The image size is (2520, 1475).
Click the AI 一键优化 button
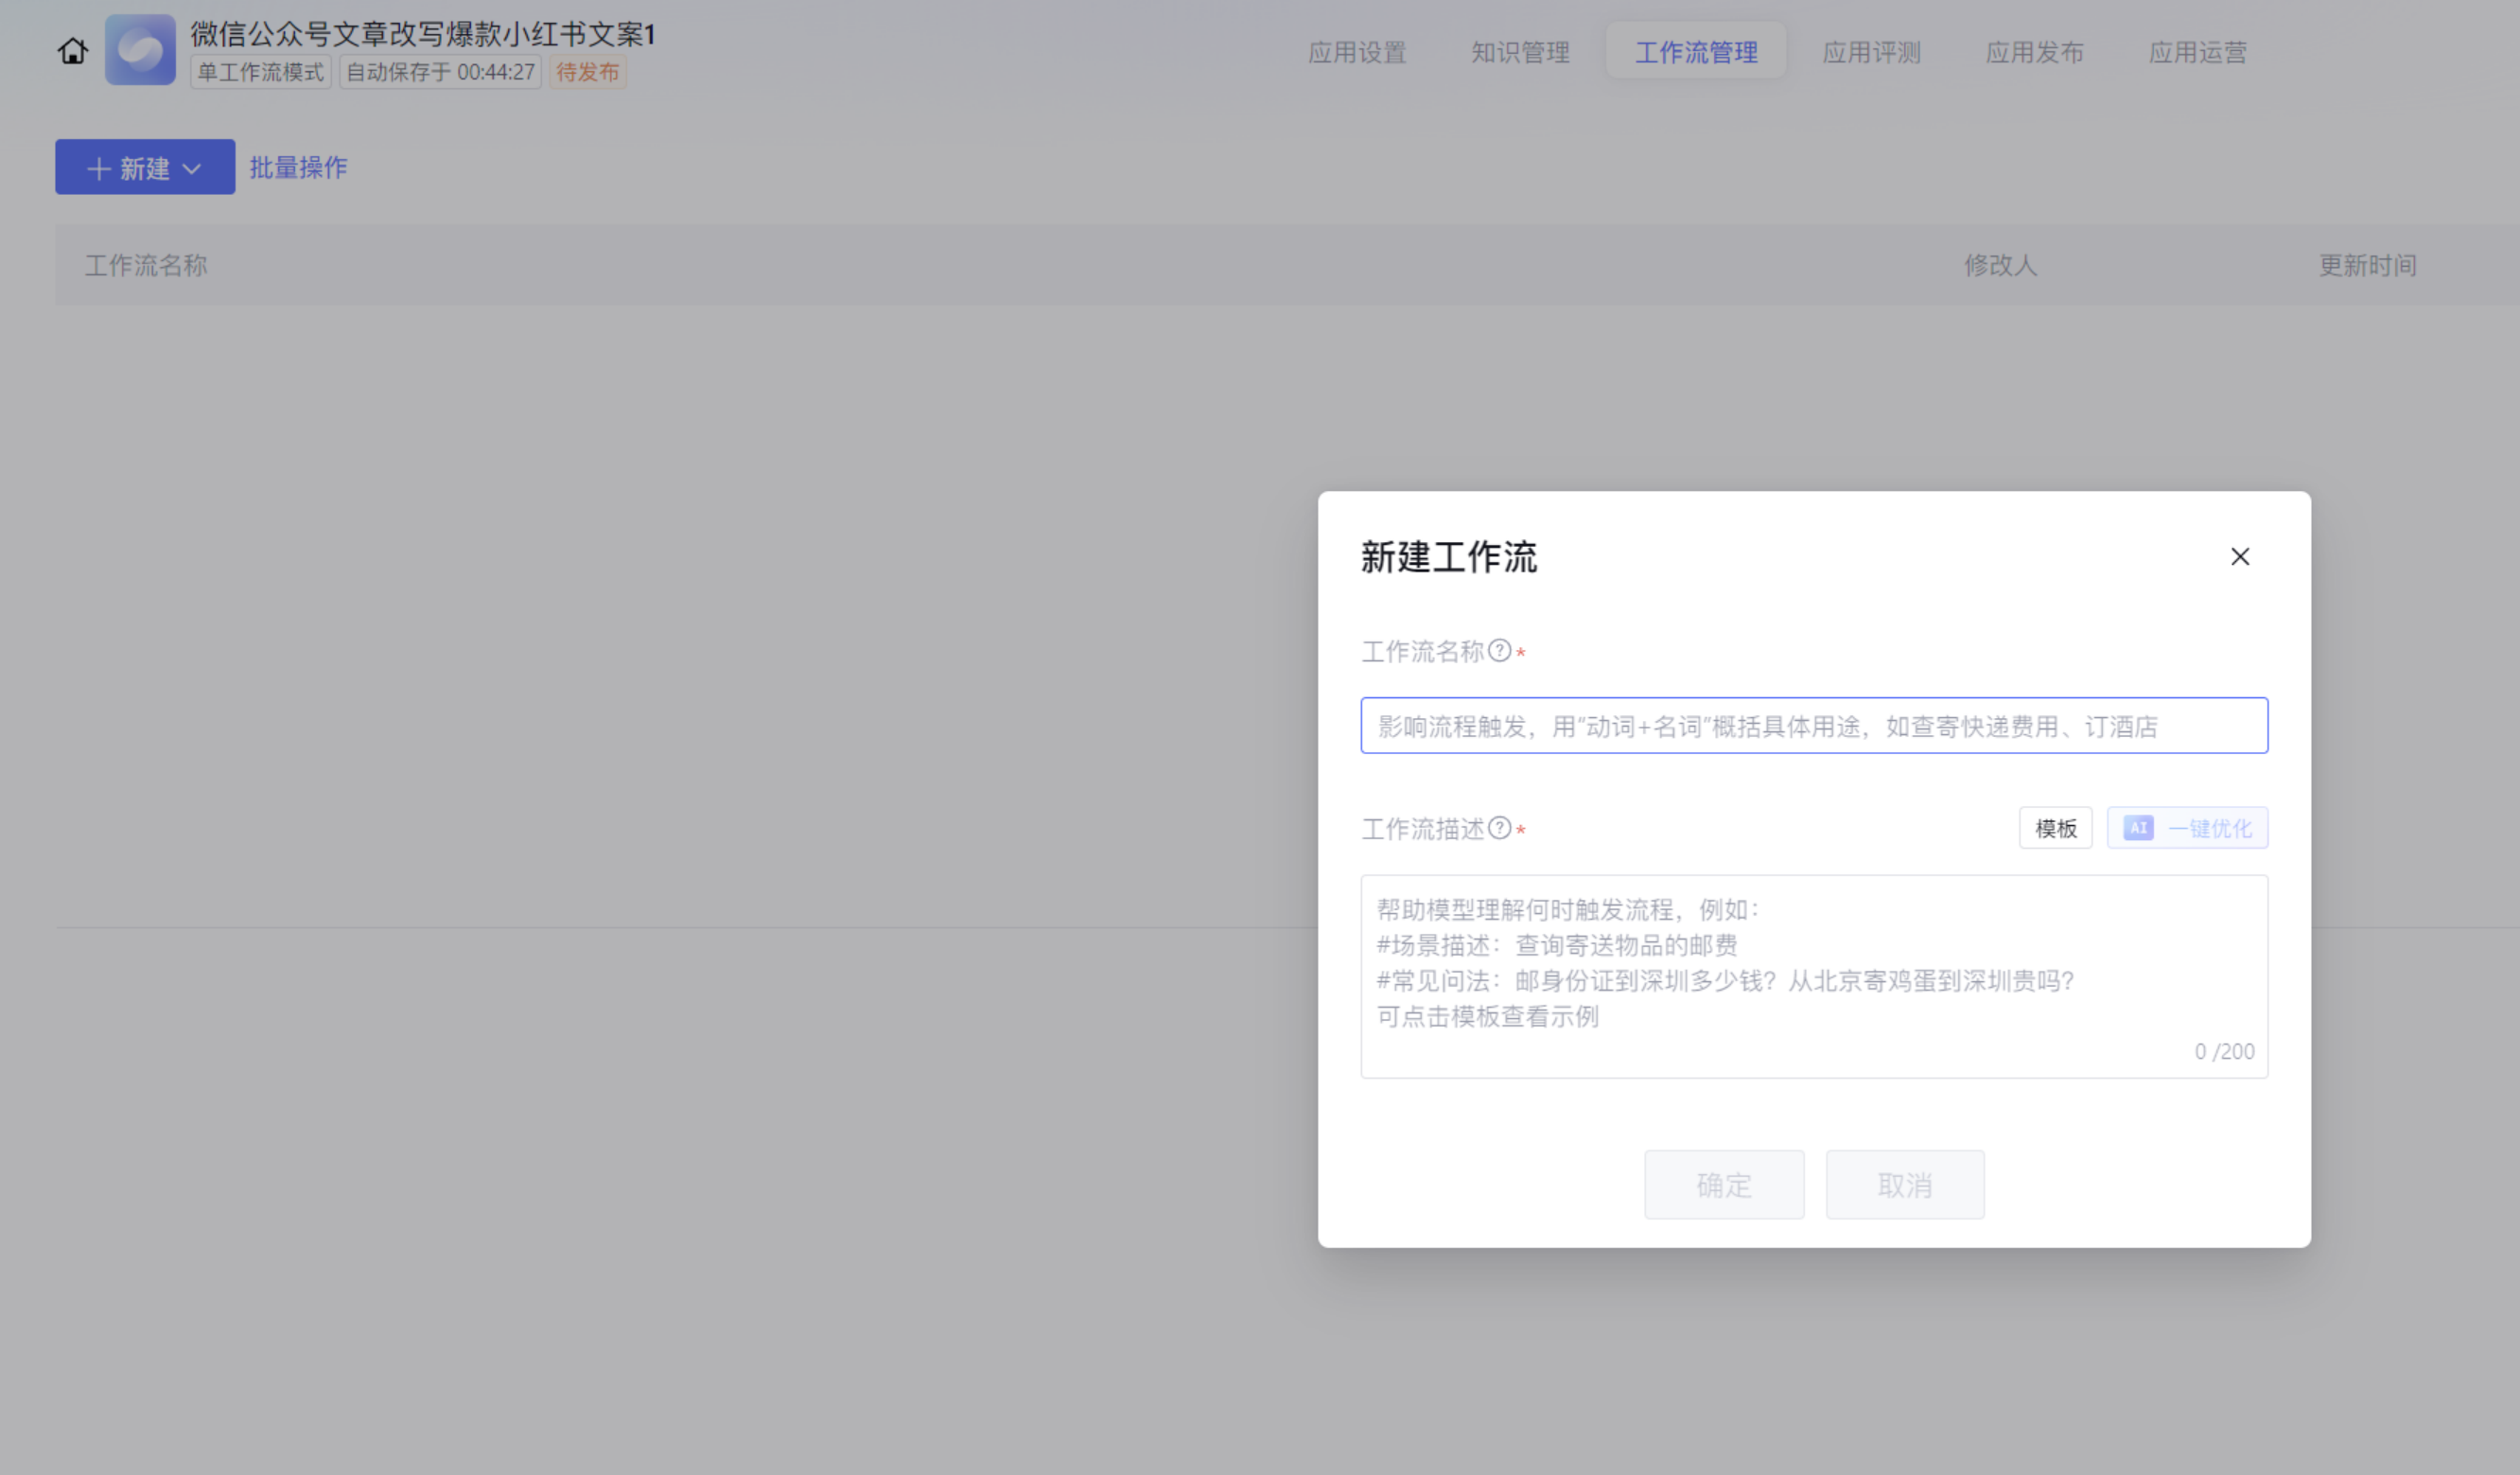click(x=2187, y=828)
